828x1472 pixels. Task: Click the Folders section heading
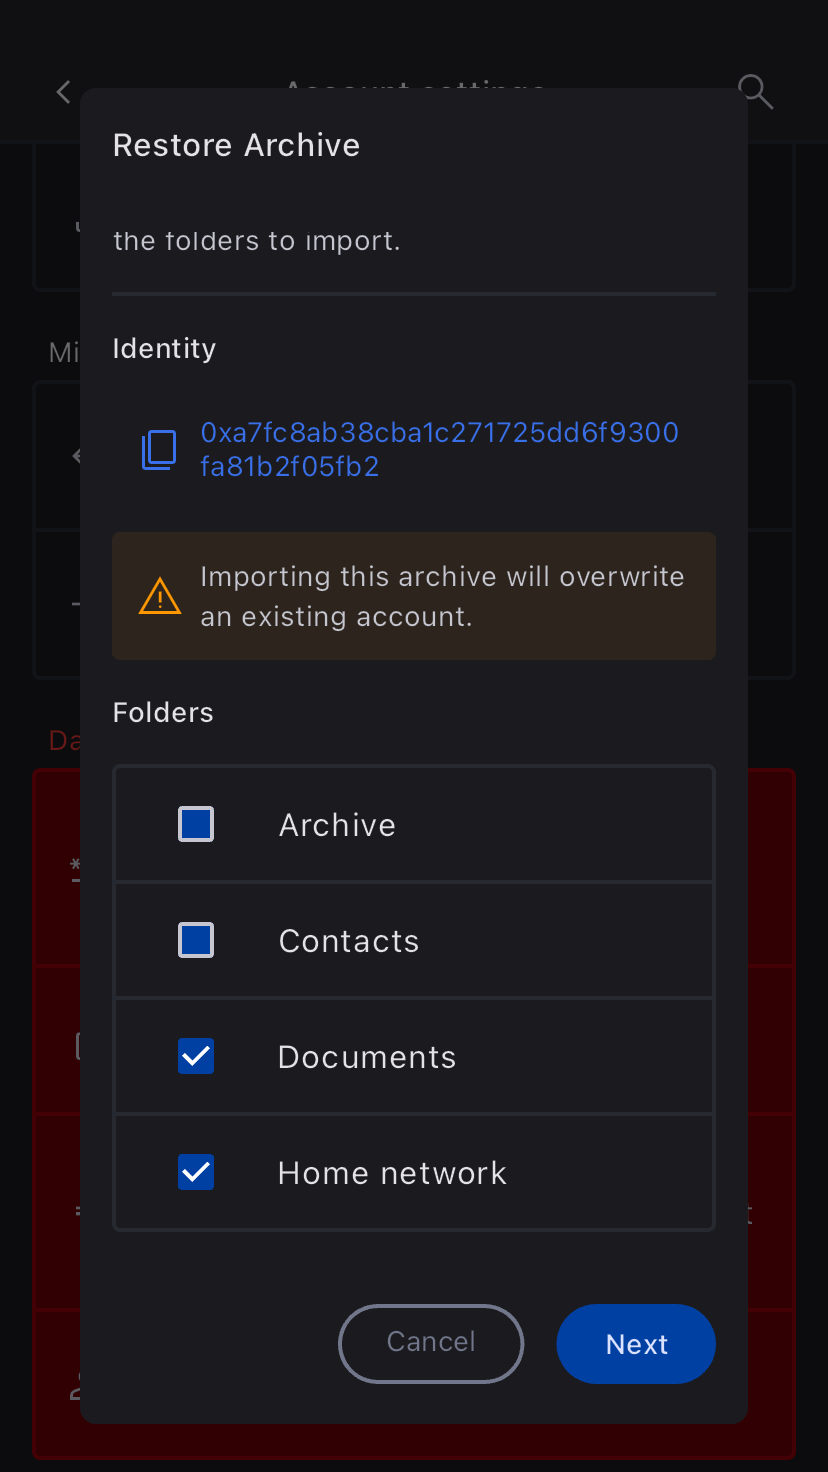tap(163, 712)
